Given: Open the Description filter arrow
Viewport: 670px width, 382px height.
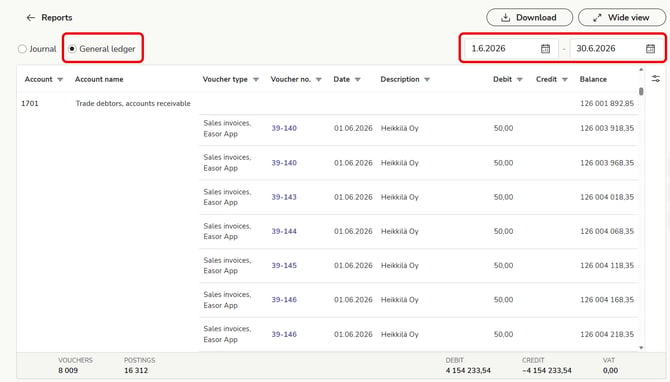Looking at the screenshot, I should pos(427,79).
